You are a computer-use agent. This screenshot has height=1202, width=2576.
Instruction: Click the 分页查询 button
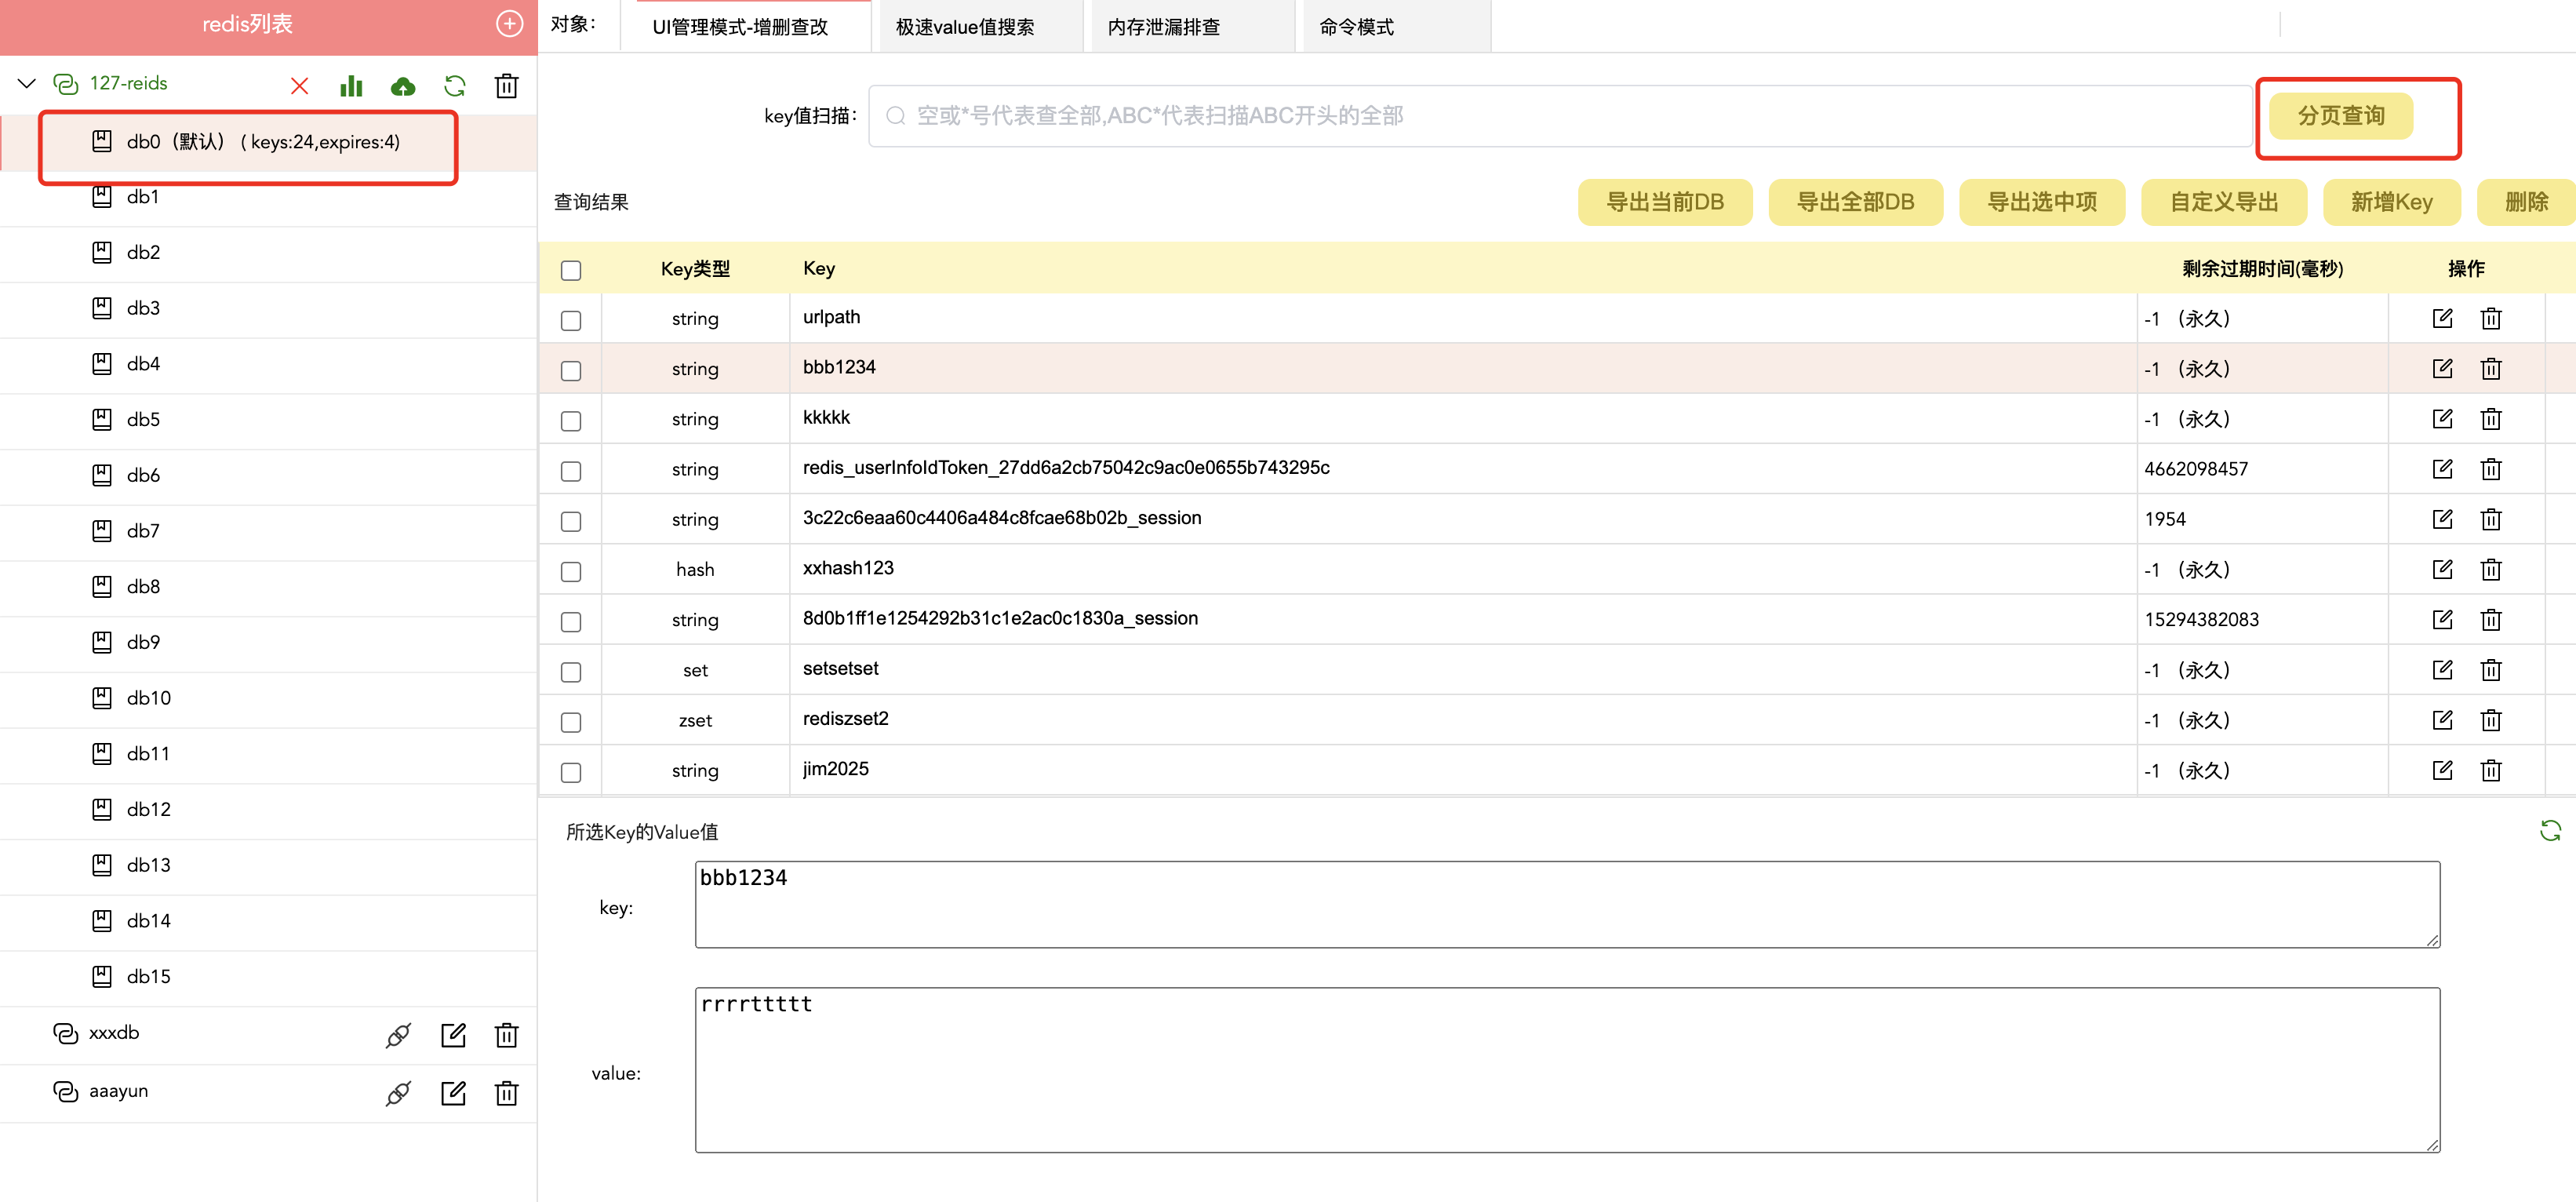tap(2340, 116)
